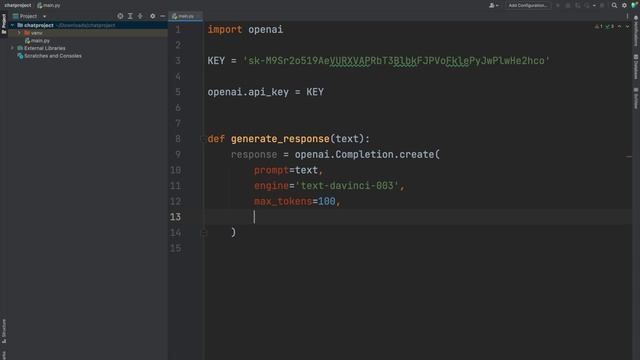Click 'response' variable on line 9
This screenshot has width=640, height=360.
coord(254,155)
